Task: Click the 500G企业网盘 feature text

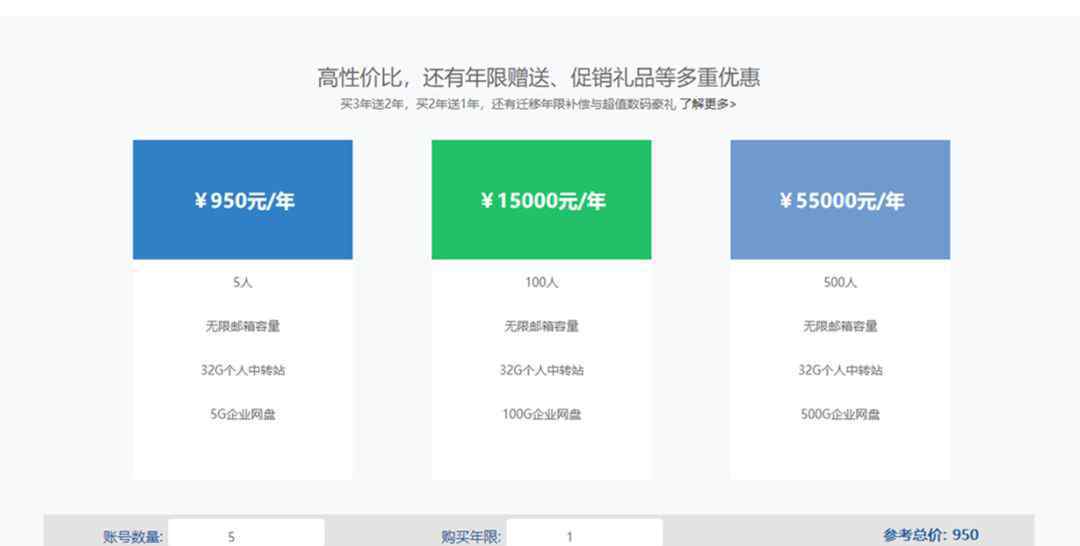Action: (x=840, y=414)
